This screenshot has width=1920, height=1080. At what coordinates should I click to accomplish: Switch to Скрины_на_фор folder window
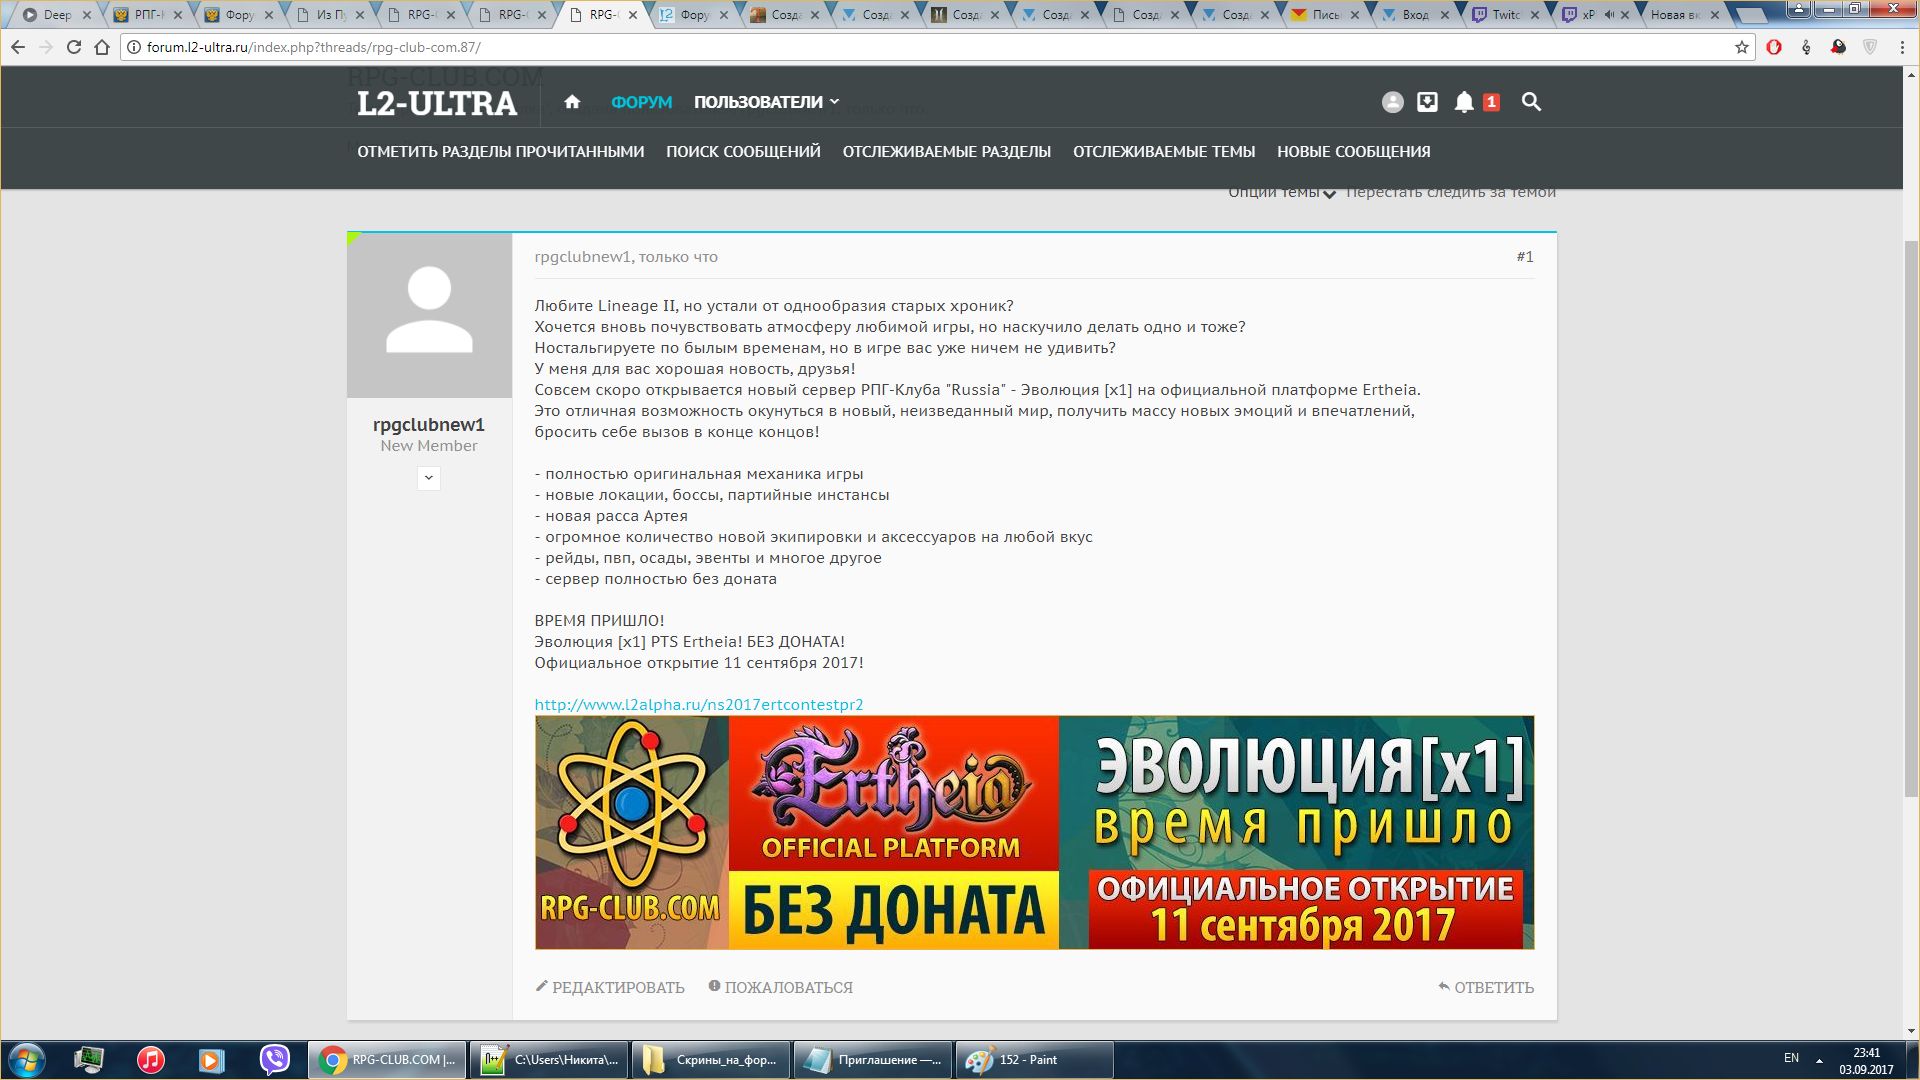(711, 1060)
